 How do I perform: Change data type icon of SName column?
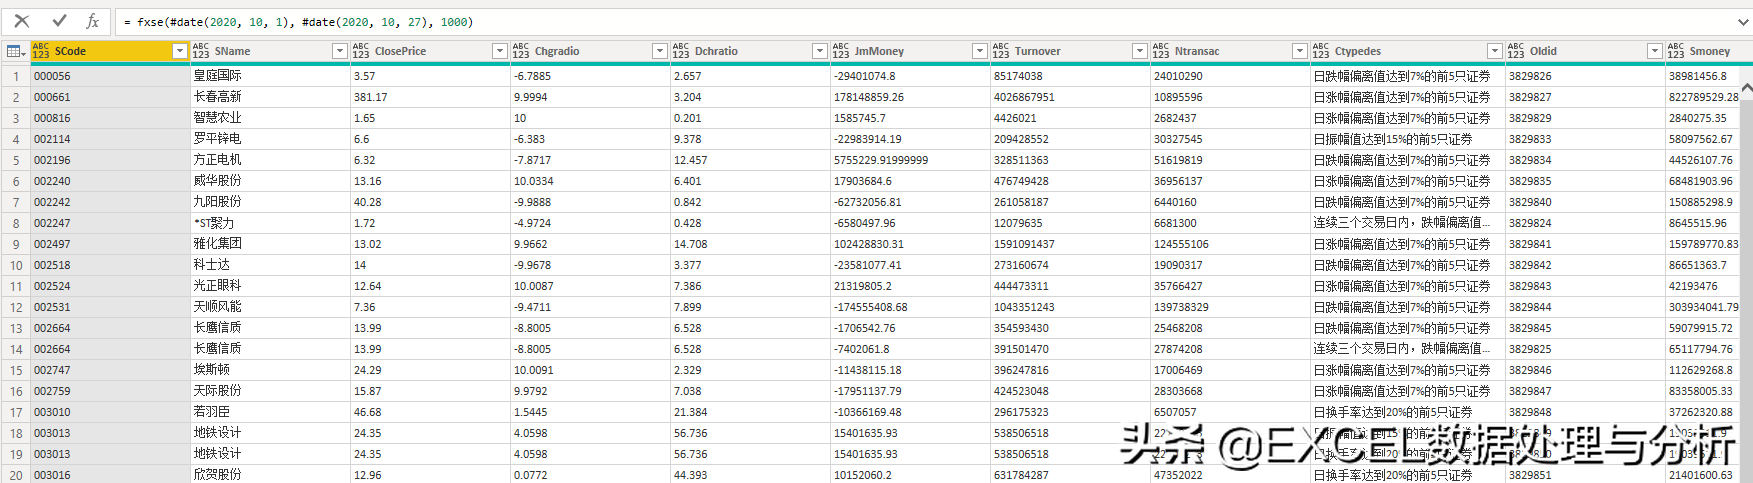pos(201,51)
